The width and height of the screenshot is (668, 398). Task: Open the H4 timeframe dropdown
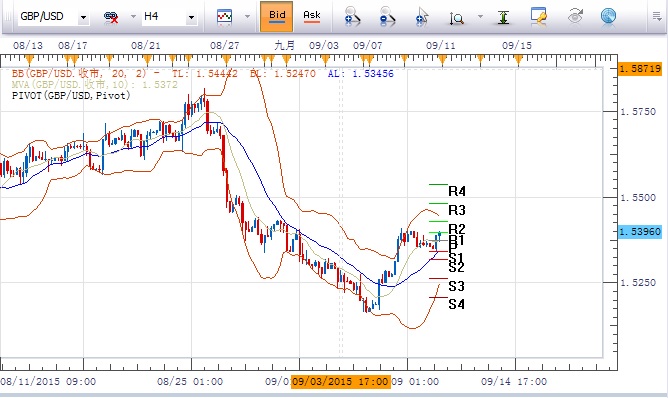point(191,17)
